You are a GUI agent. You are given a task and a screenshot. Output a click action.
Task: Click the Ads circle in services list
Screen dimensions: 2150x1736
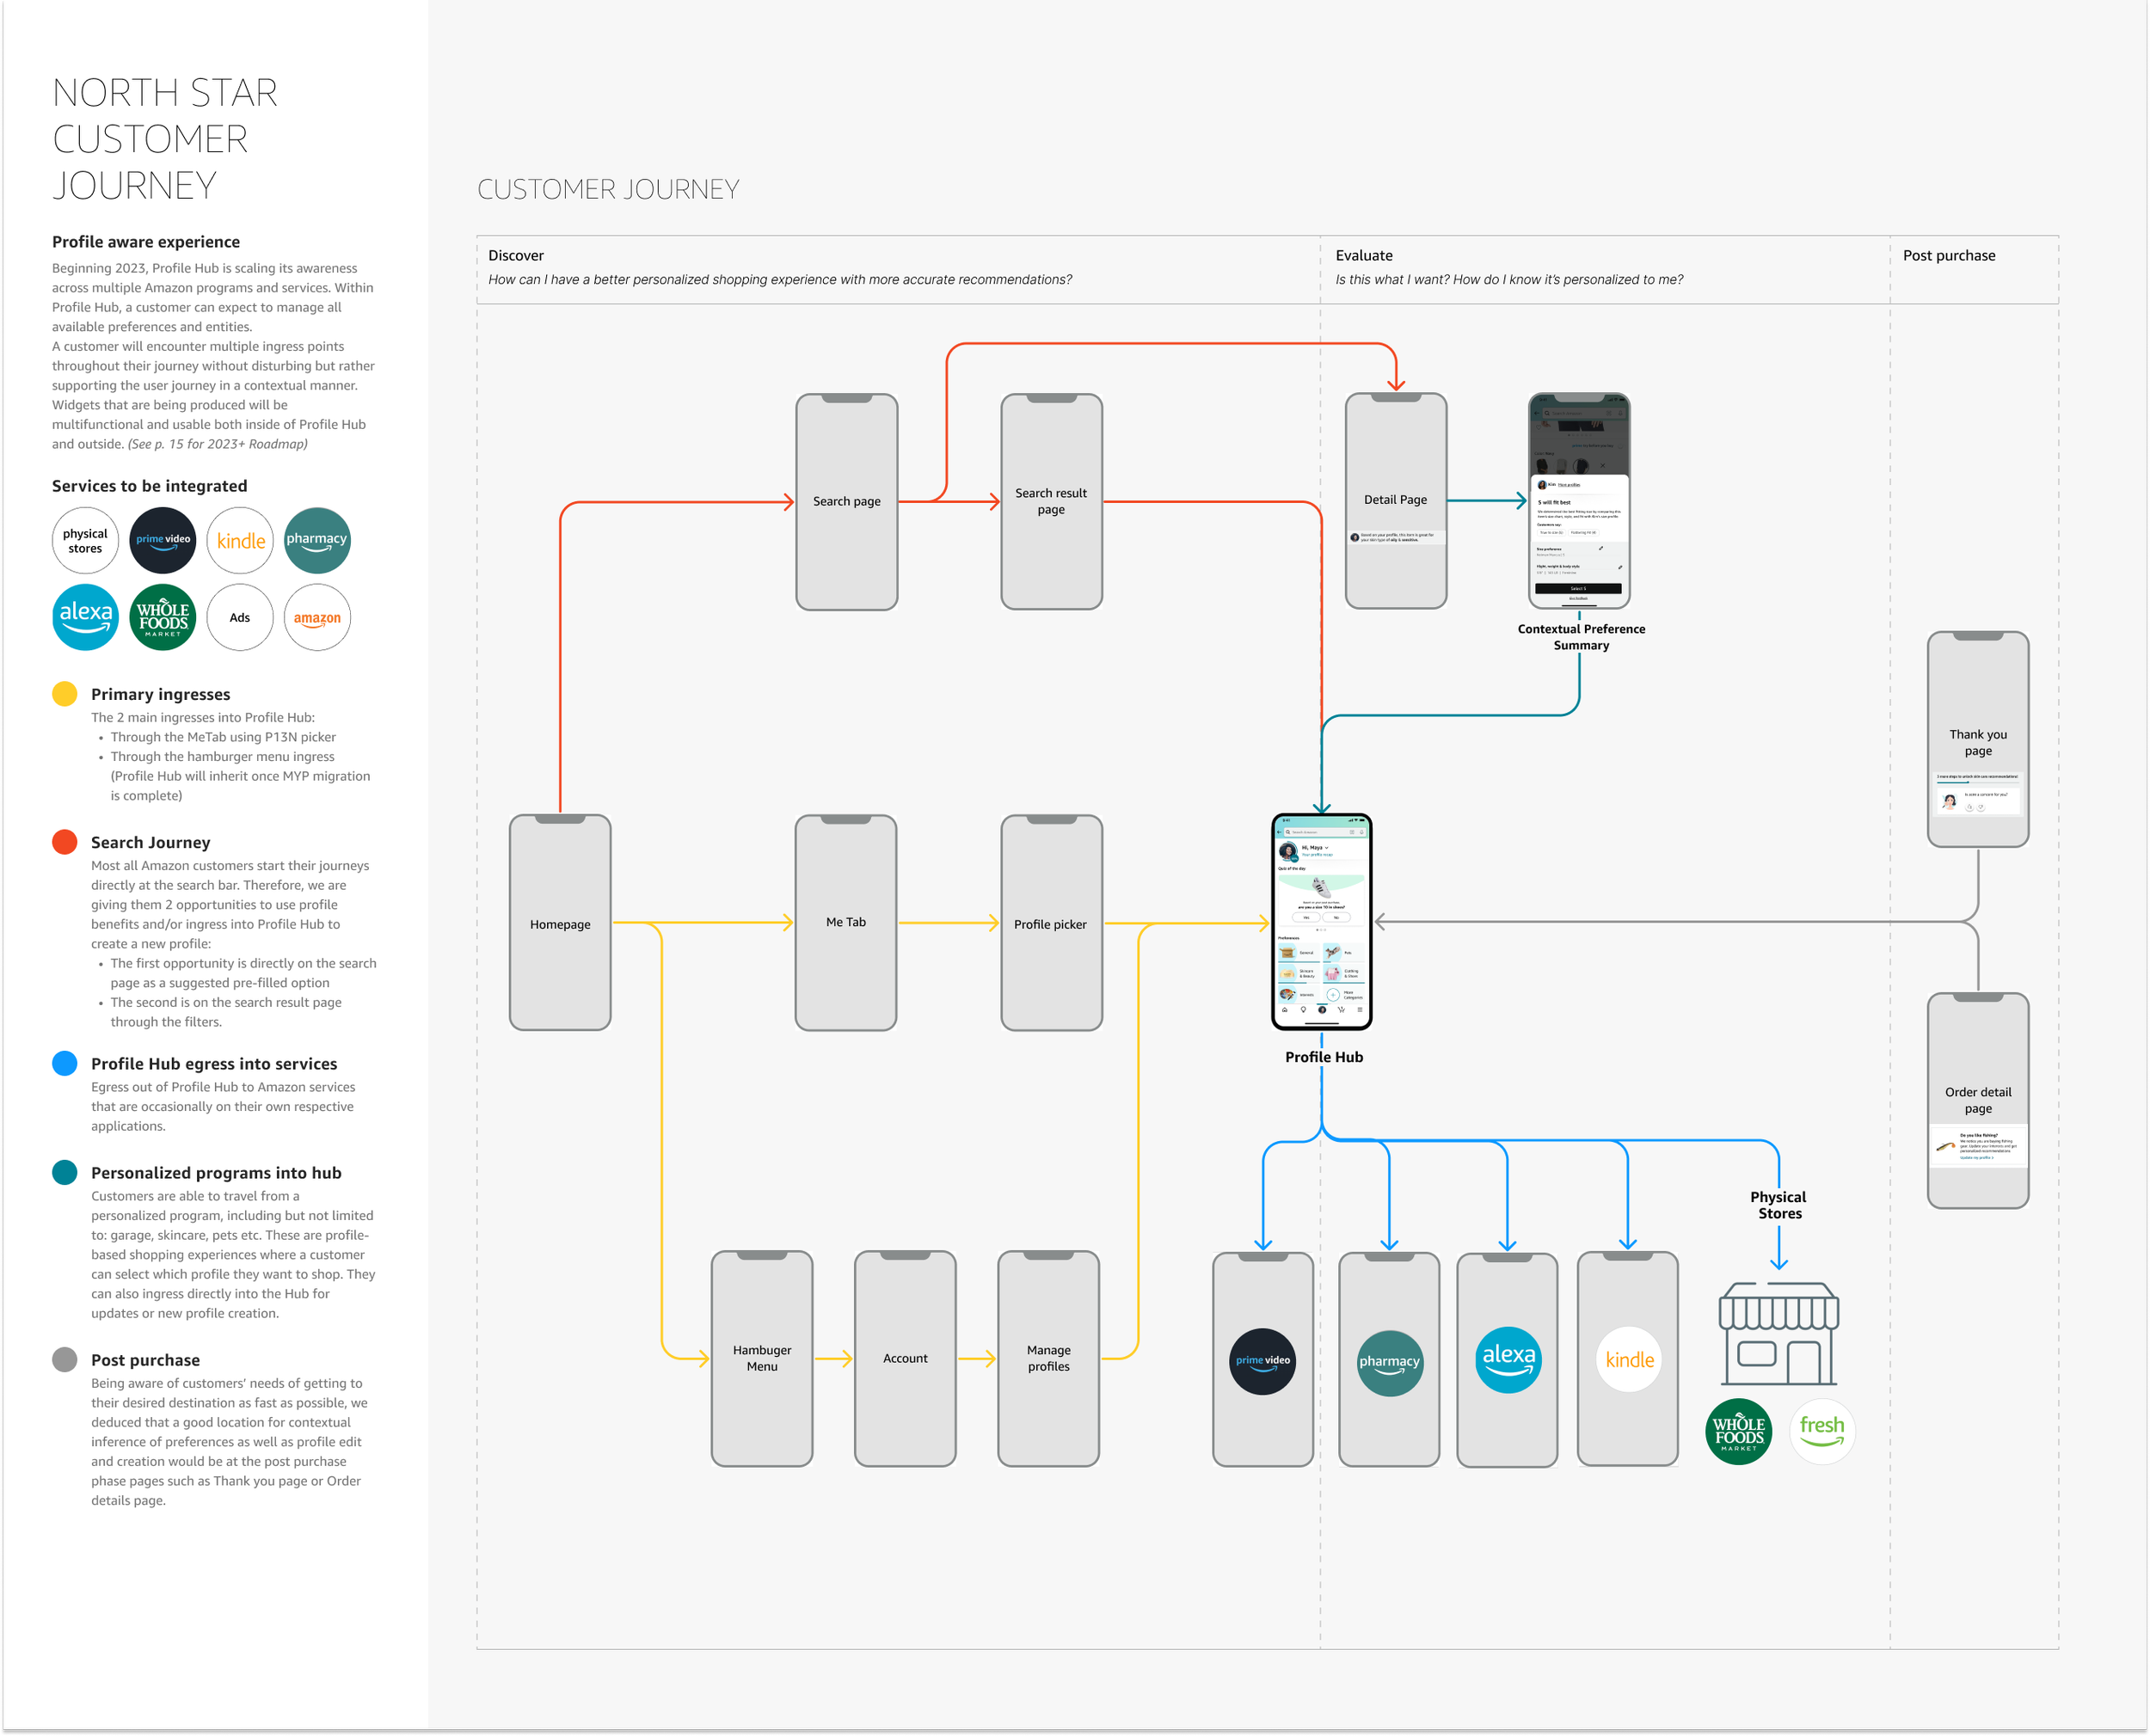[x=240, y=617]
